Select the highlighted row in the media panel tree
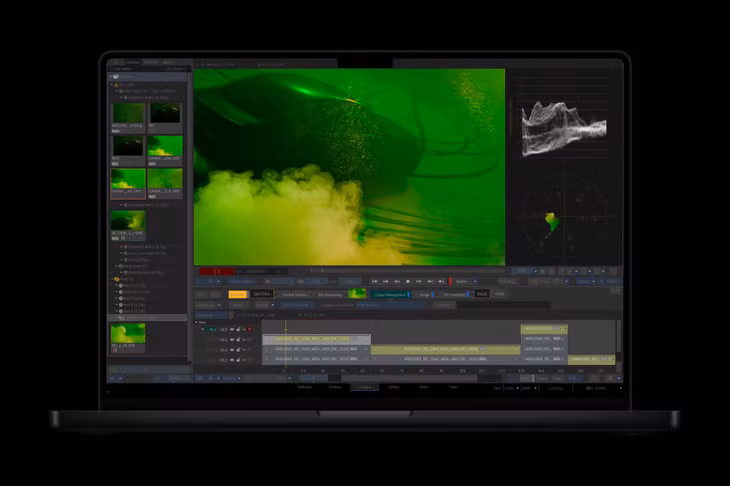Screen dimensions: 730x486 click(x=148, y=317)
